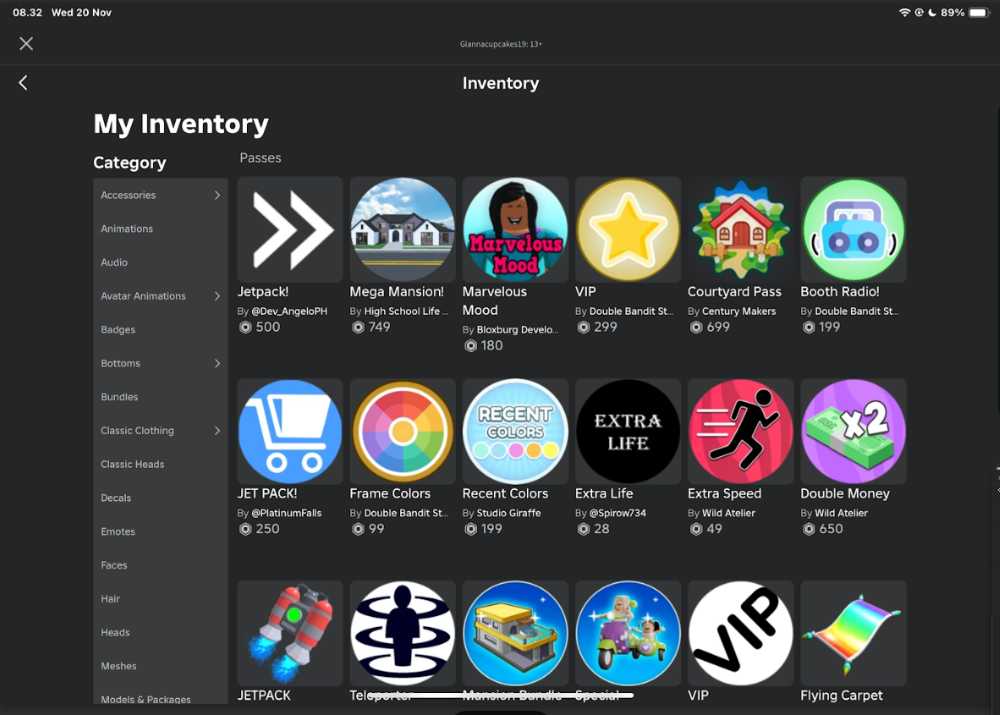Select the JET PACK! shopping cart icon
This screenshot has height=715, width=1000.
pyautogui.click(x=290, y=431)
